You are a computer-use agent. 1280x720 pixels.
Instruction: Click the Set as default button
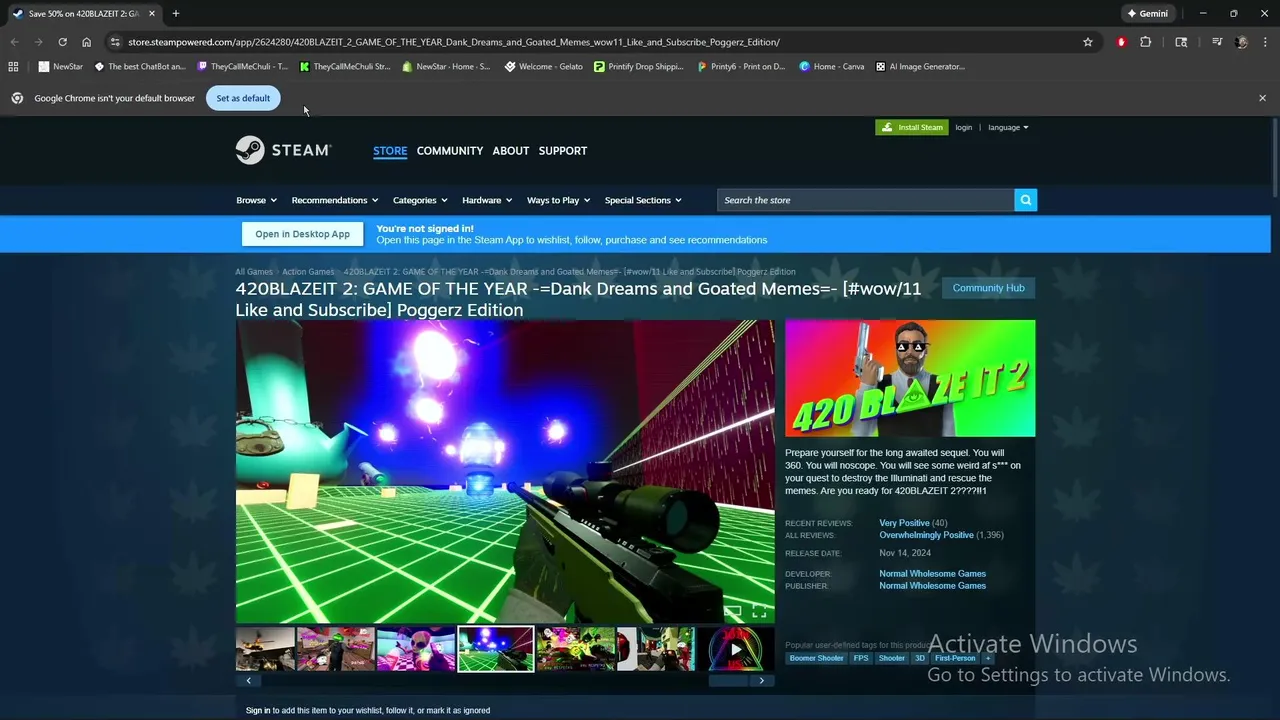pyautogui.click(x=243, y=98)
